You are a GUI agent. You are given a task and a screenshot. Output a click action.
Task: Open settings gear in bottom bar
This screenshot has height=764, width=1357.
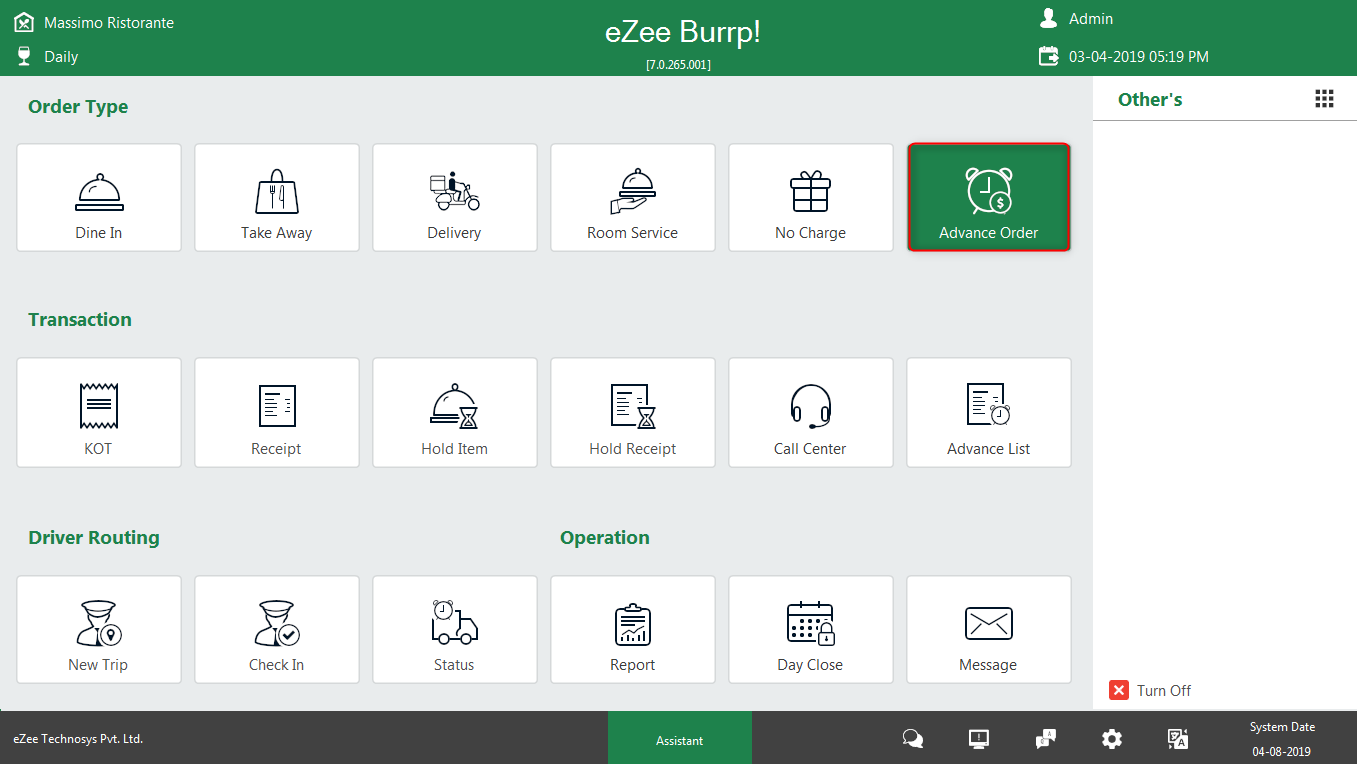click(x=1112, y=739)
